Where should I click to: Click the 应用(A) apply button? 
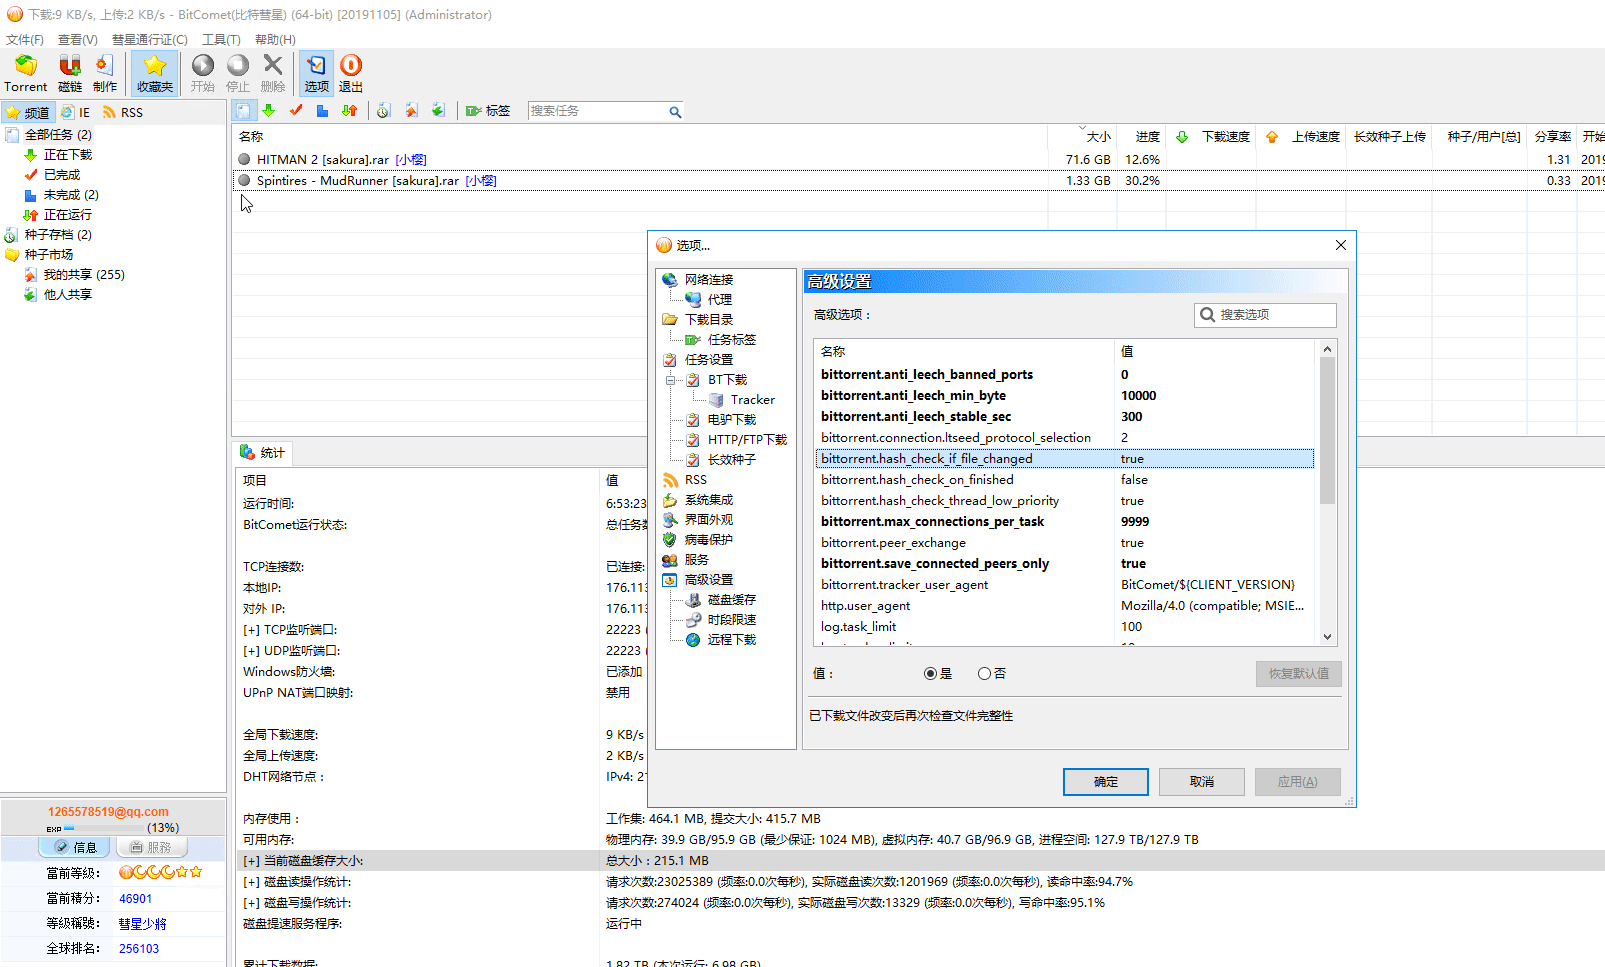pos(1298,782)
